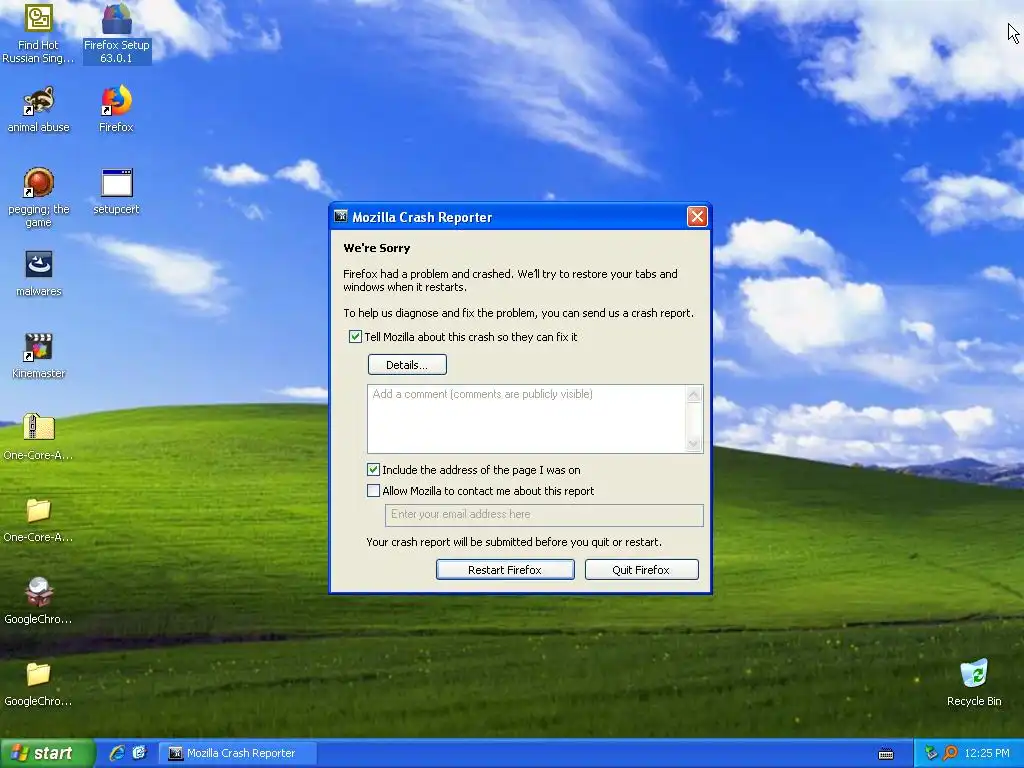
Task: Click the email address input field
Action: [x=544, y=515]
